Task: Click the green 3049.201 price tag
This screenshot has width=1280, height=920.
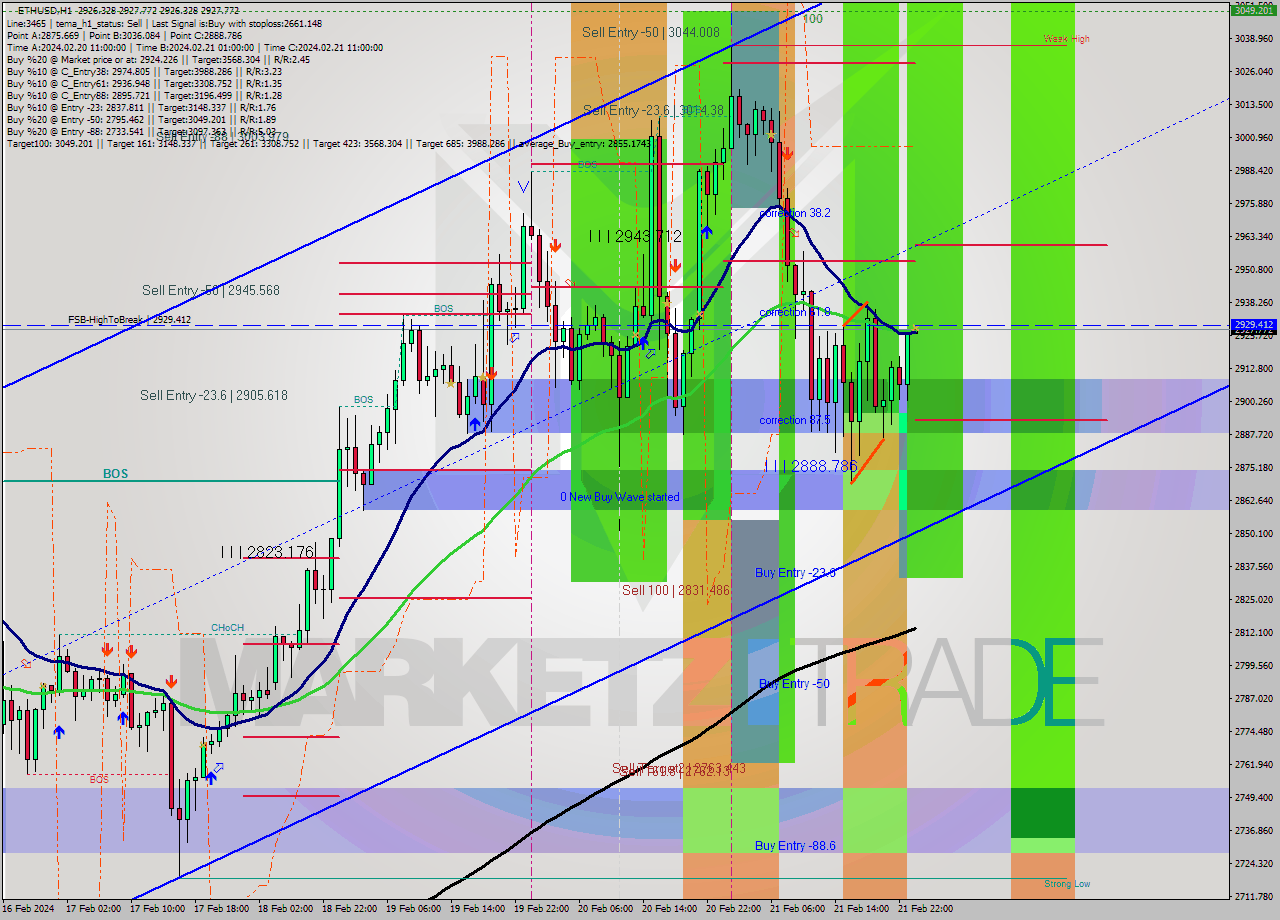Action: pos(1253,11)
